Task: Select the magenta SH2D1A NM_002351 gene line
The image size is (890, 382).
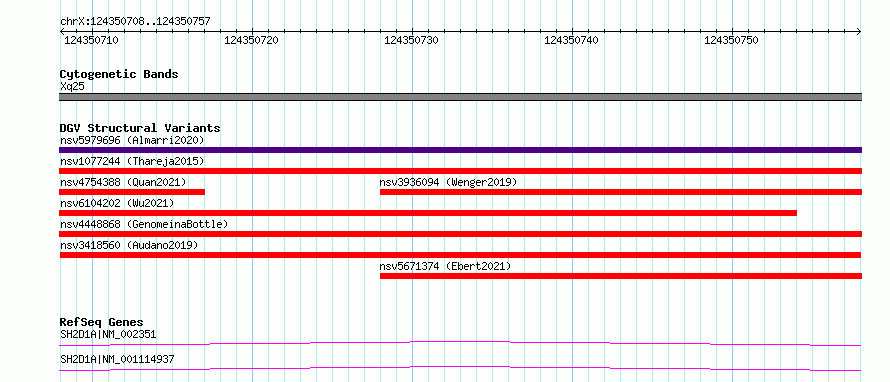Action: pos(460,343)
